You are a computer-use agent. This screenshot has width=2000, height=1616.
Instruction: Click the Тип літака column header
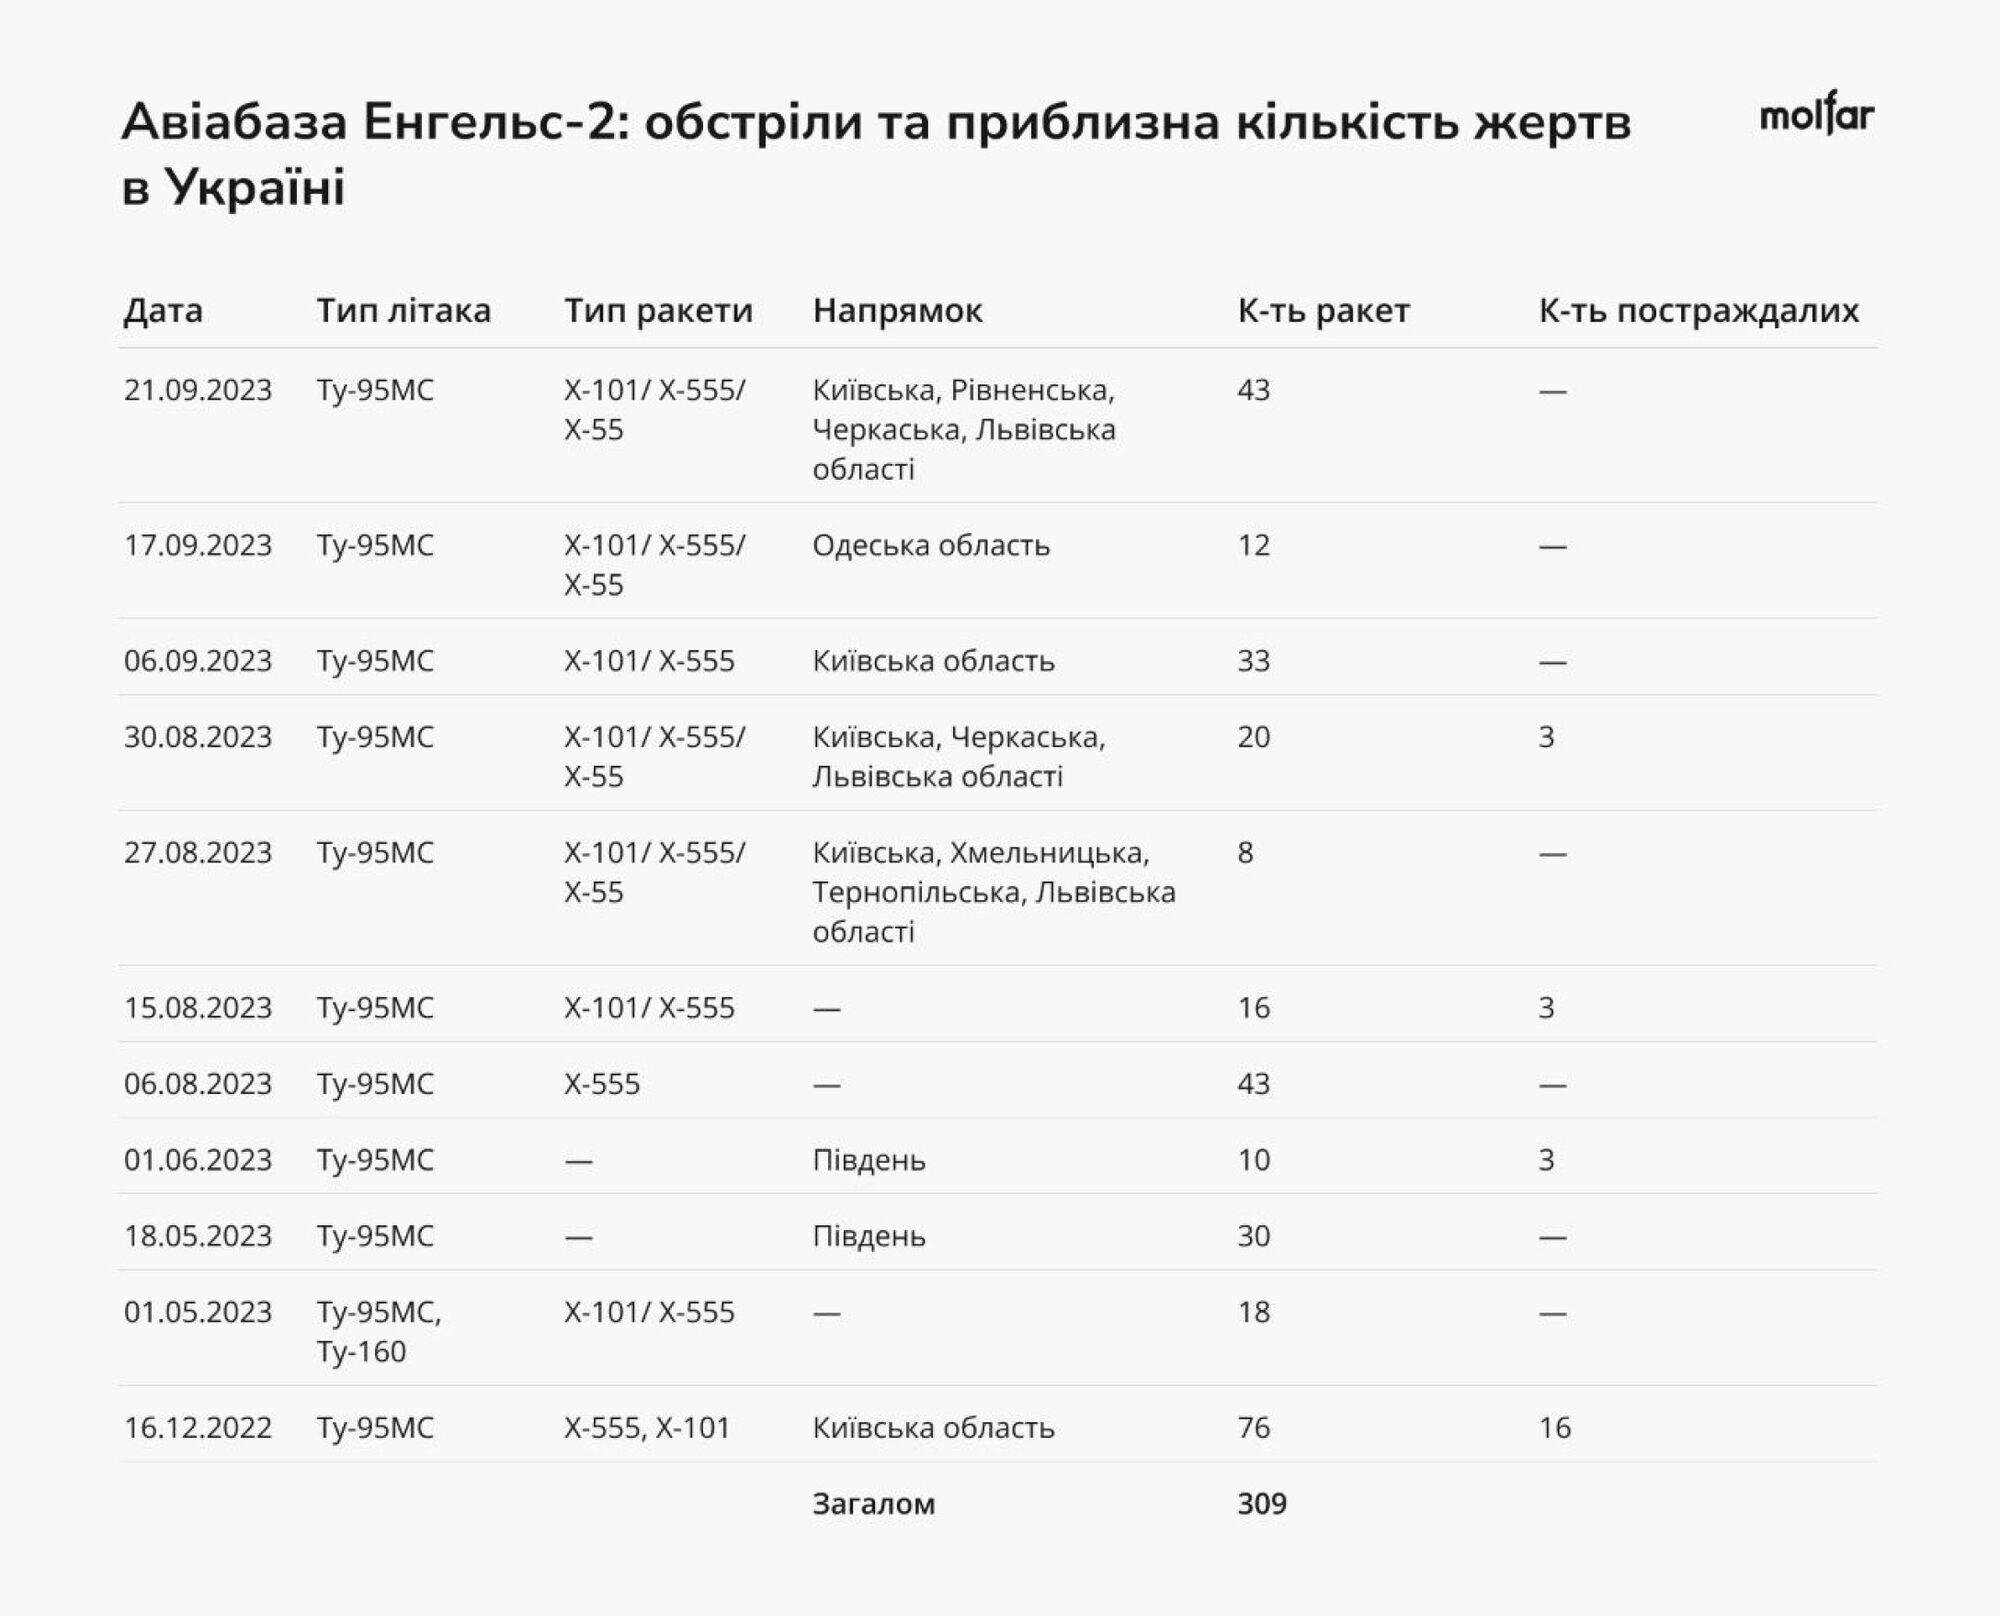coord(403,311)
